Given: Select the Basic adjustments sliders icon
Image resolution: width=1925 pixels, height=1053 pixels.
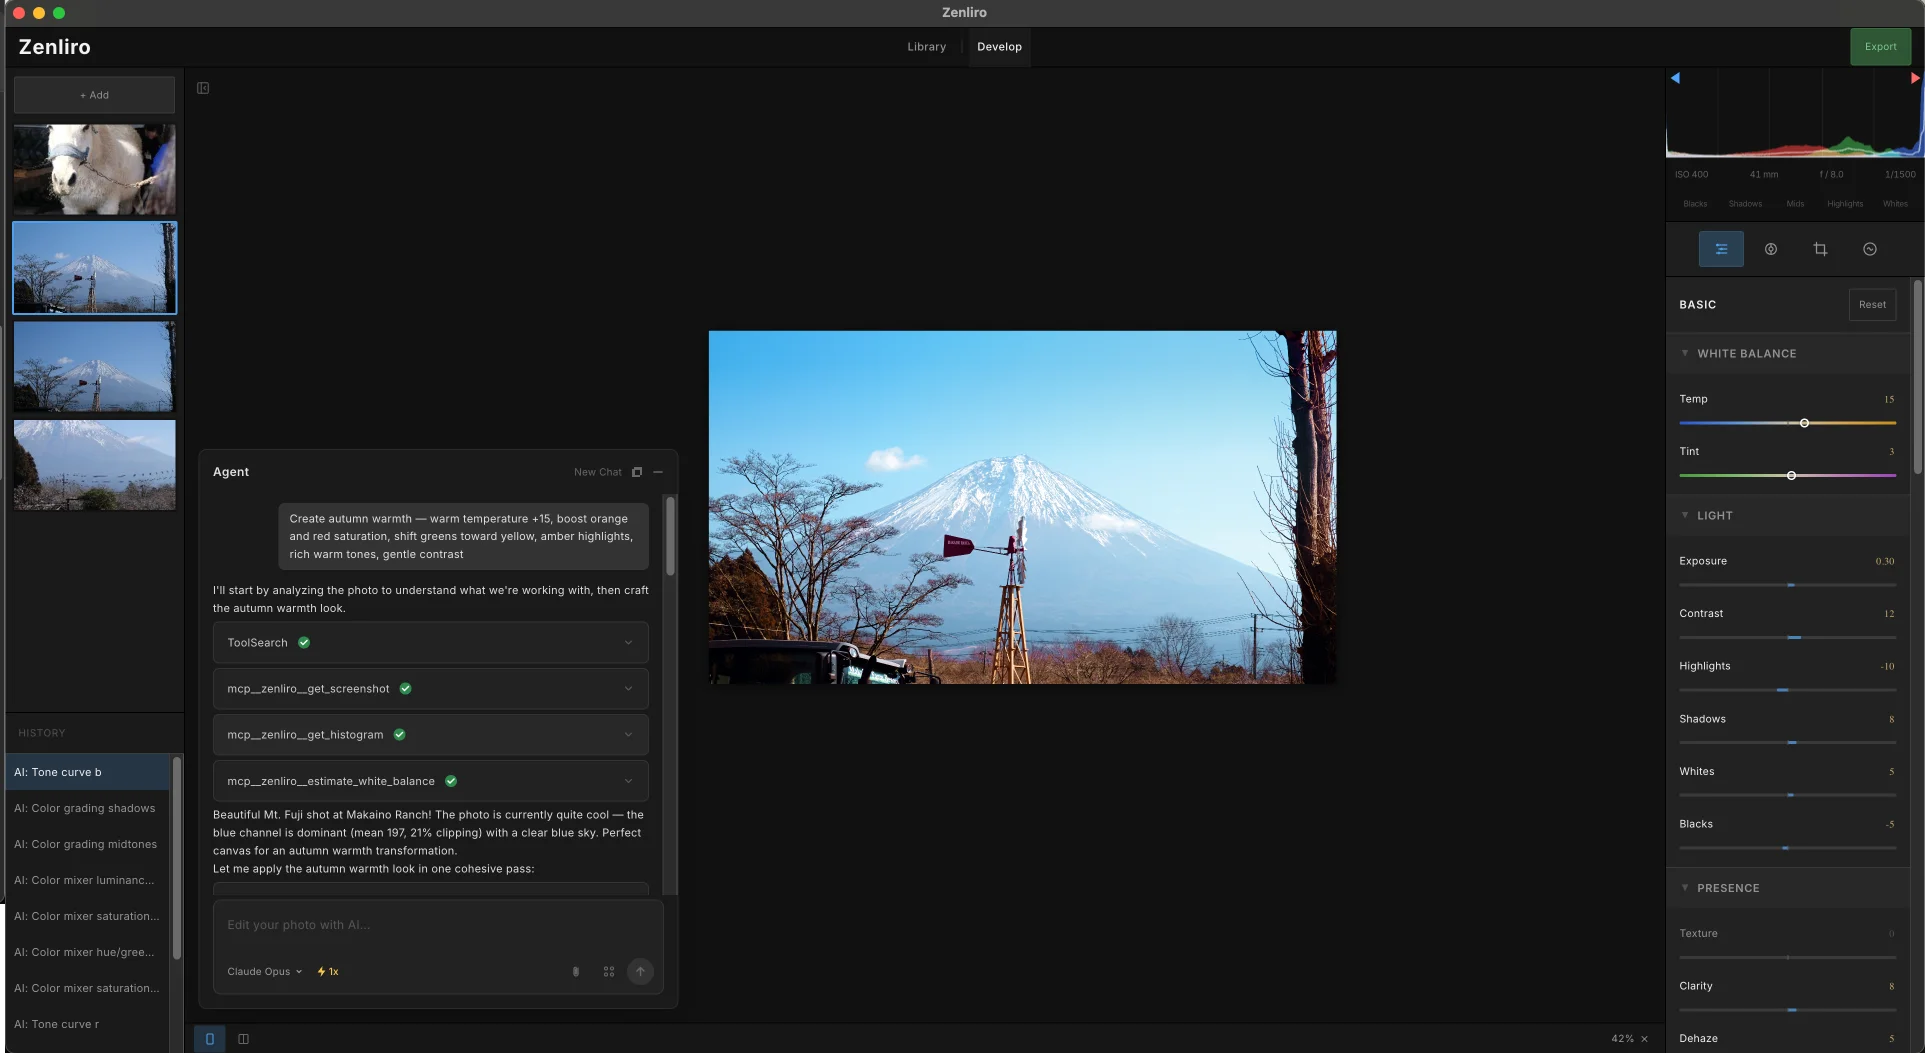Looking at the screenshot, I should click(1721, 249).
